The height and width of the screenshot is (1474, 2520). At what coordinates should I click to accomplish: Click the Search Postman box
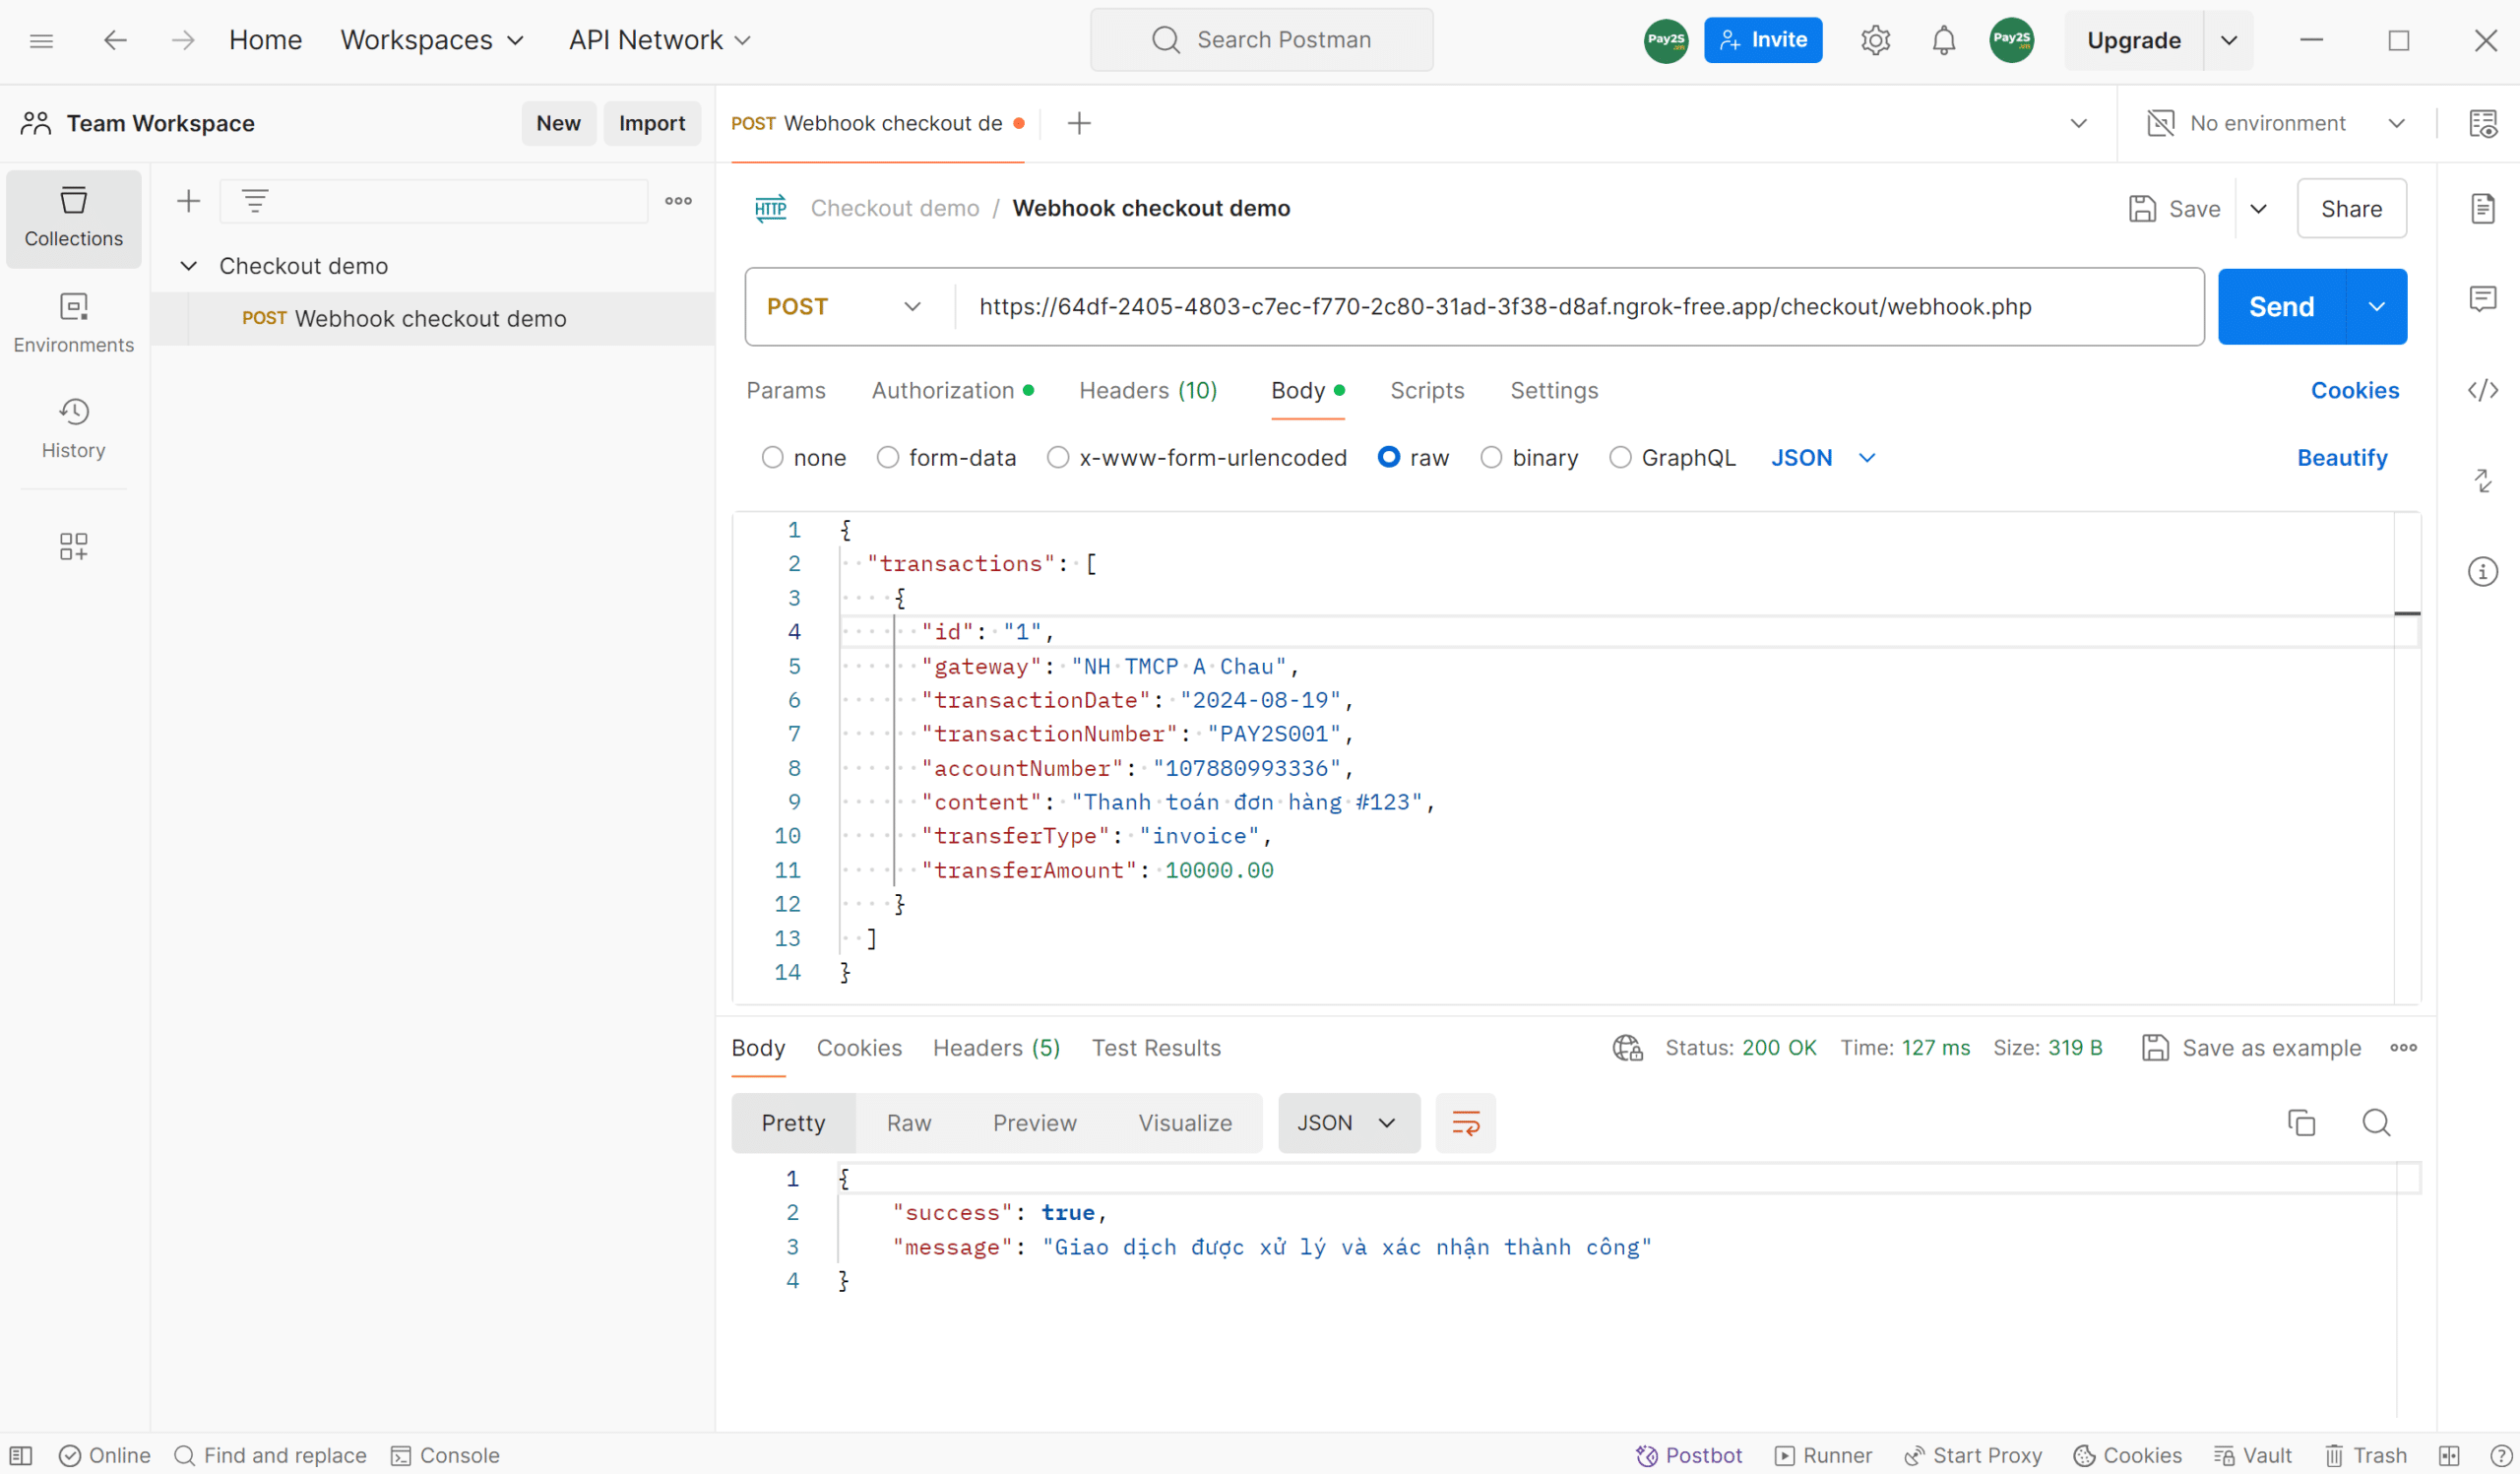tap(1261, 40)
